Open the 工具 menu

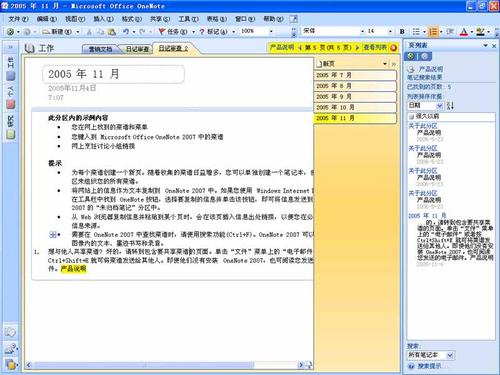pos(188,19)
